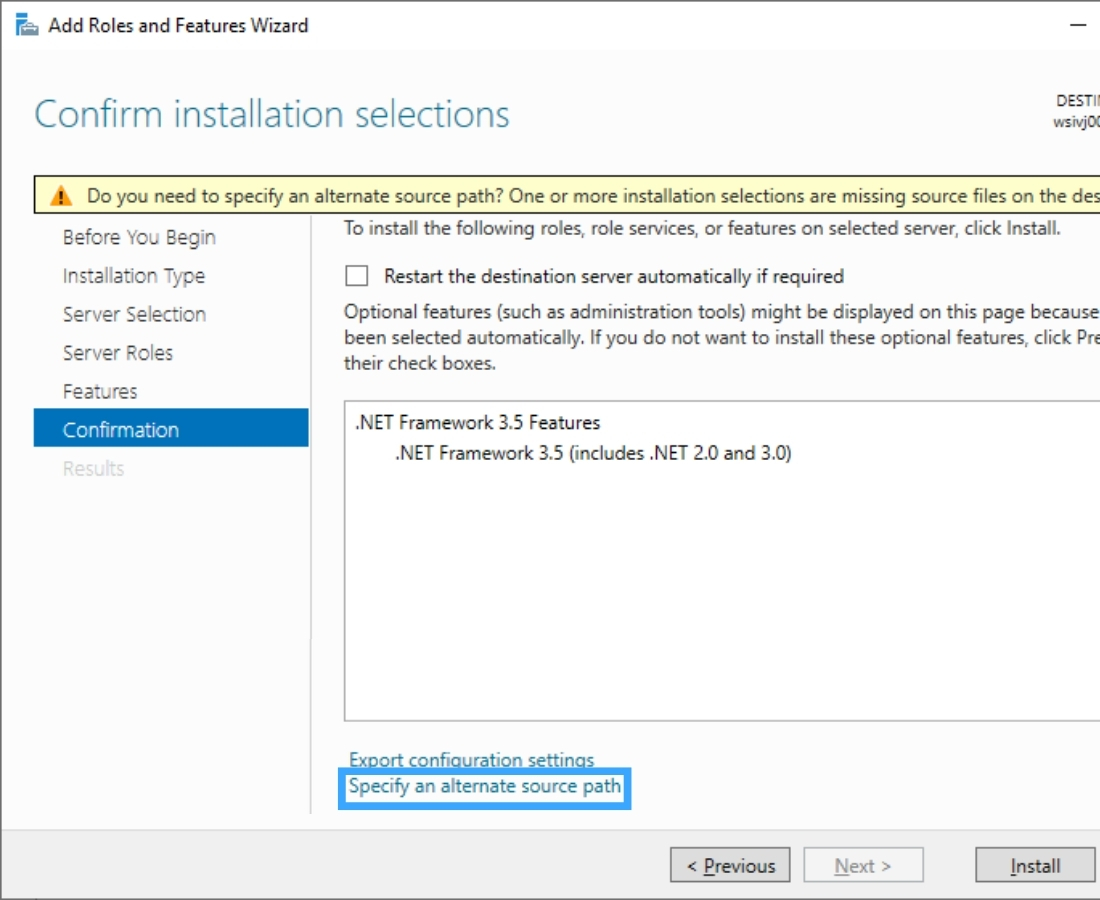Select .NET Framework 3.5 (includes .NET 2.0 and 3.0)
The width and height of the screenshot is (1100, 900).
coord(592,453)
